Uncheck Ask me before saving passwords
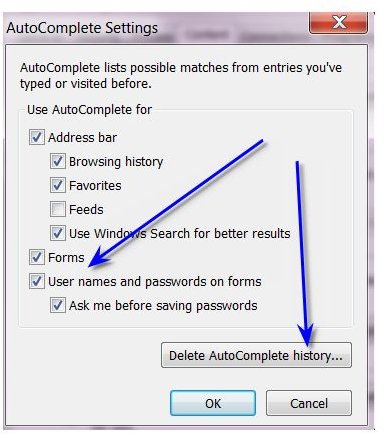Screen dimensions: 385x434 click(58, 305)
